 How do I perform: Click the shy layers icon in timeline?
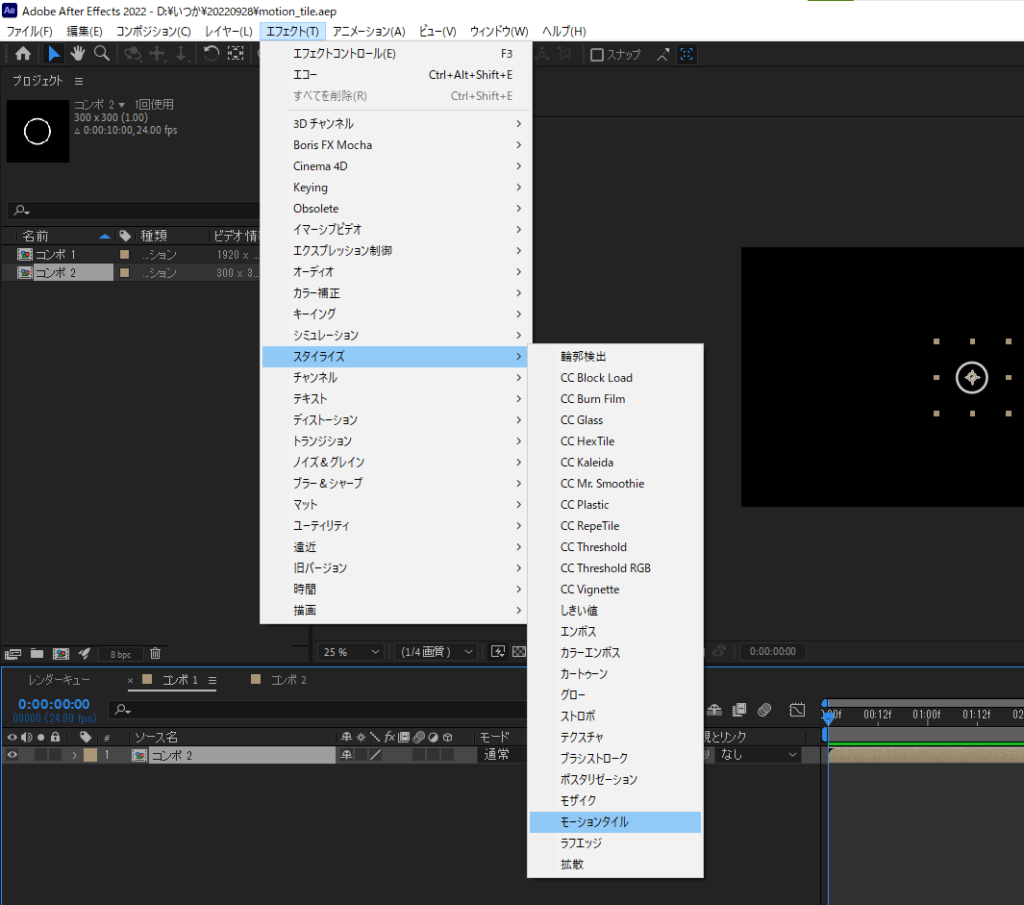pyautogui.click(x=714, y=710)
